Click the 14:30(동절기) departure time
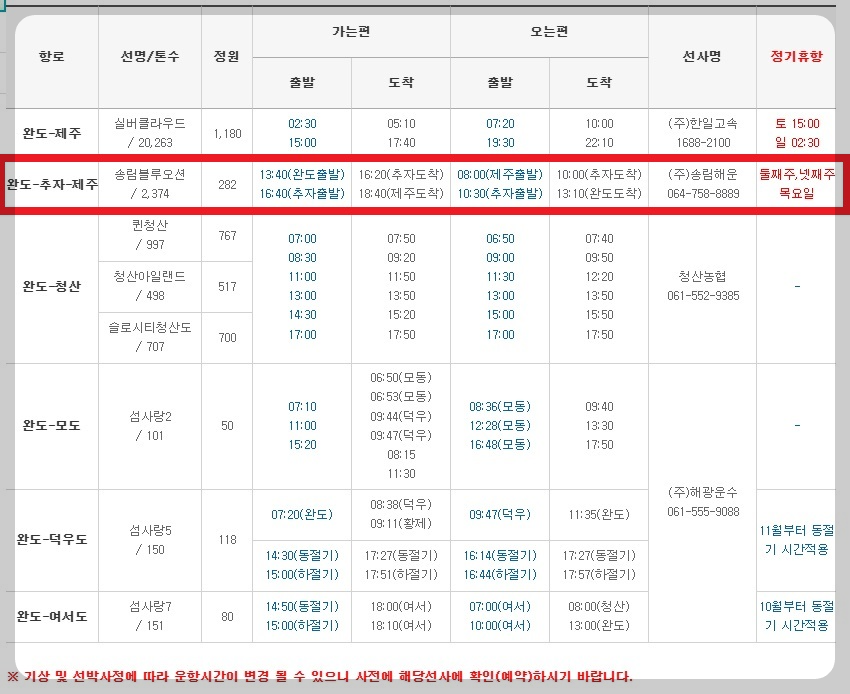The width and height of the screenshot is (850, 694). [x=302, y=556]
